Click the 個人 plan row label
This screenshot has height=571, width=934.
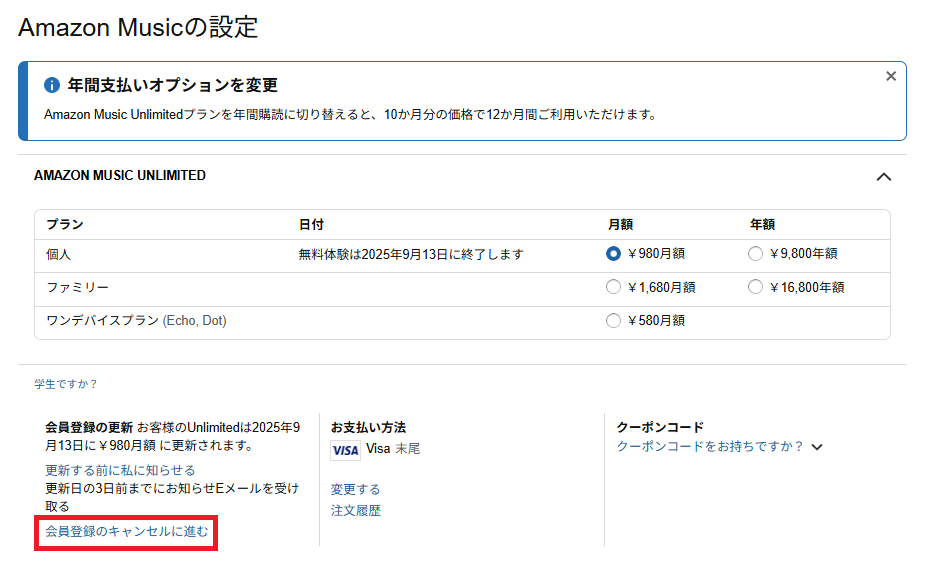pos(58,254)
